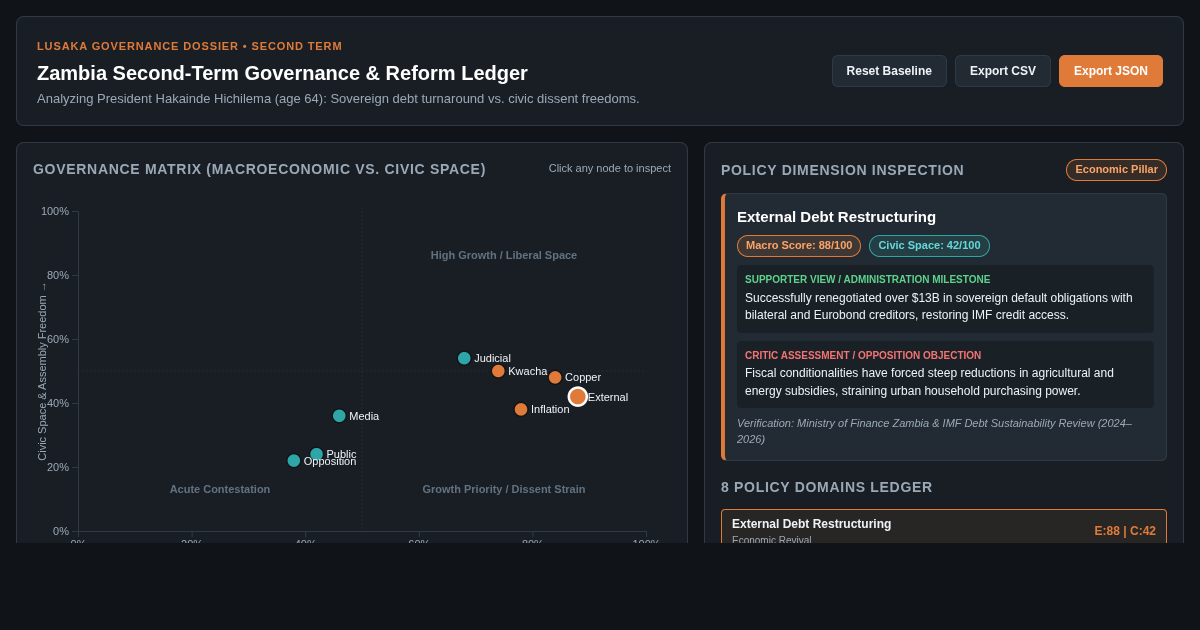Click the Verification source note text
The image size is (1200, 630).
coord(935,431)
